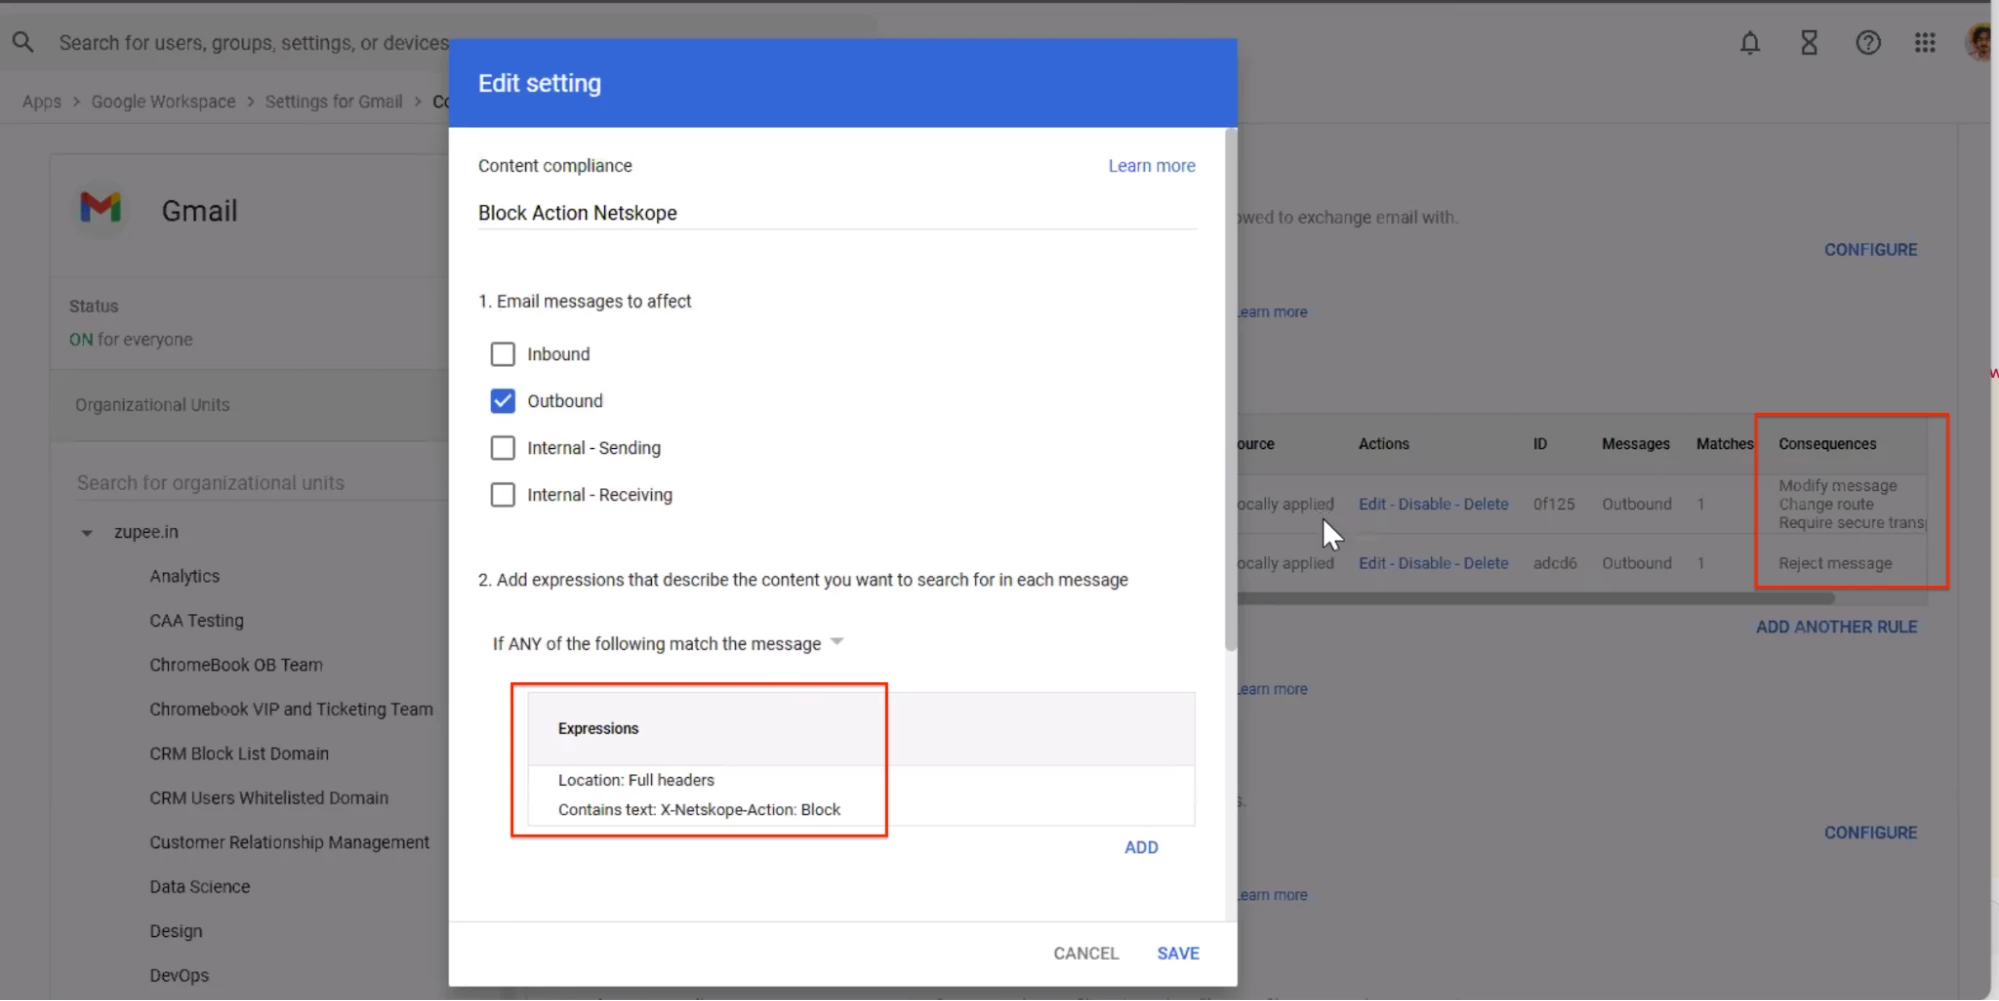1999x1001 pixels.
Task: Click the Location: Full headers text
Action: tap(636, 780)
